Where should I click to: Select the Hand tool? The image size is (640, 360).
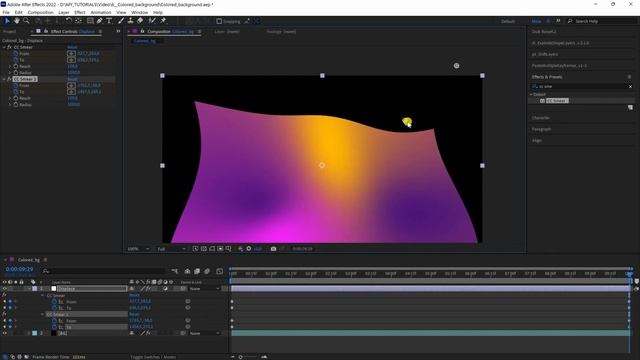click(17, 21)
